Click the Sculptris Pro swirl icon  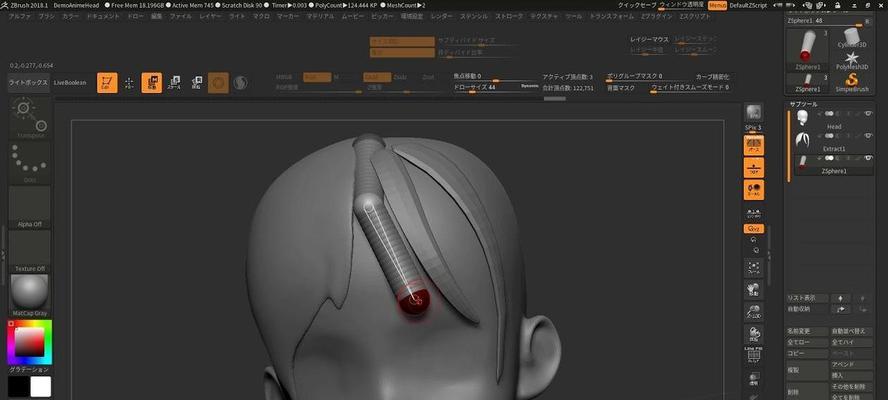pos(240,83)
